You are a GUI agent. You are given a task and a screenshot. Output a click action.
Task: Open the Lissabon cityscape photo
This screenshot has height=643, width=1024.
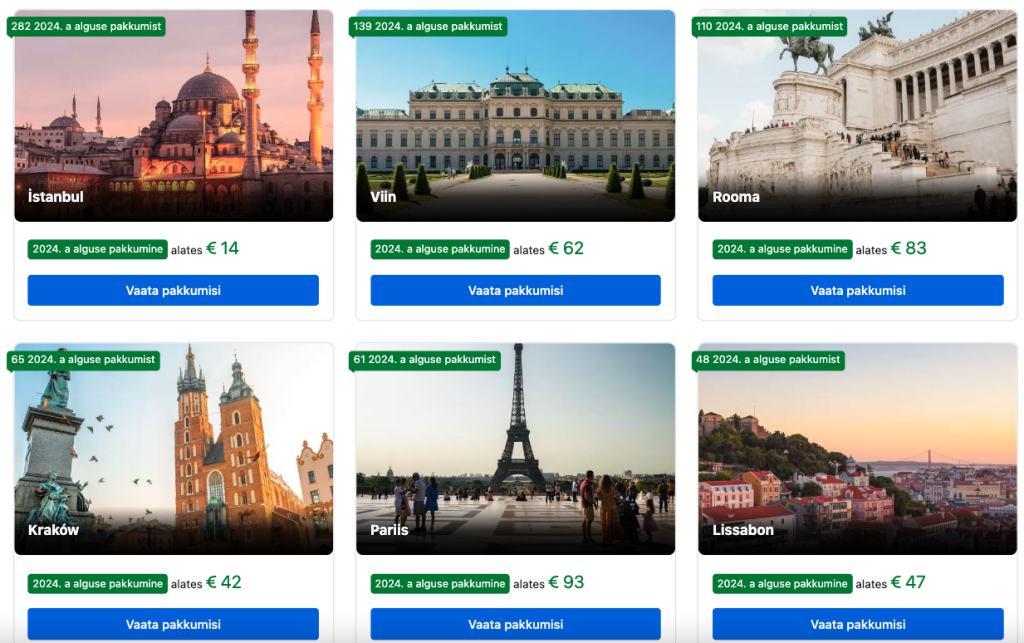click(x=857, y=449)
